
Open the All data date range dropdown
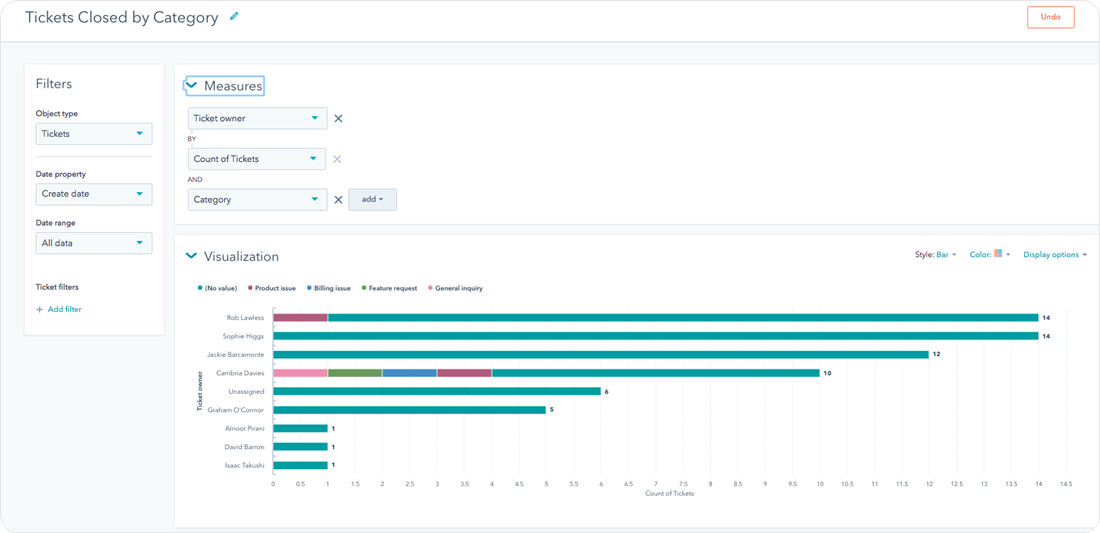tap(94, 243)
